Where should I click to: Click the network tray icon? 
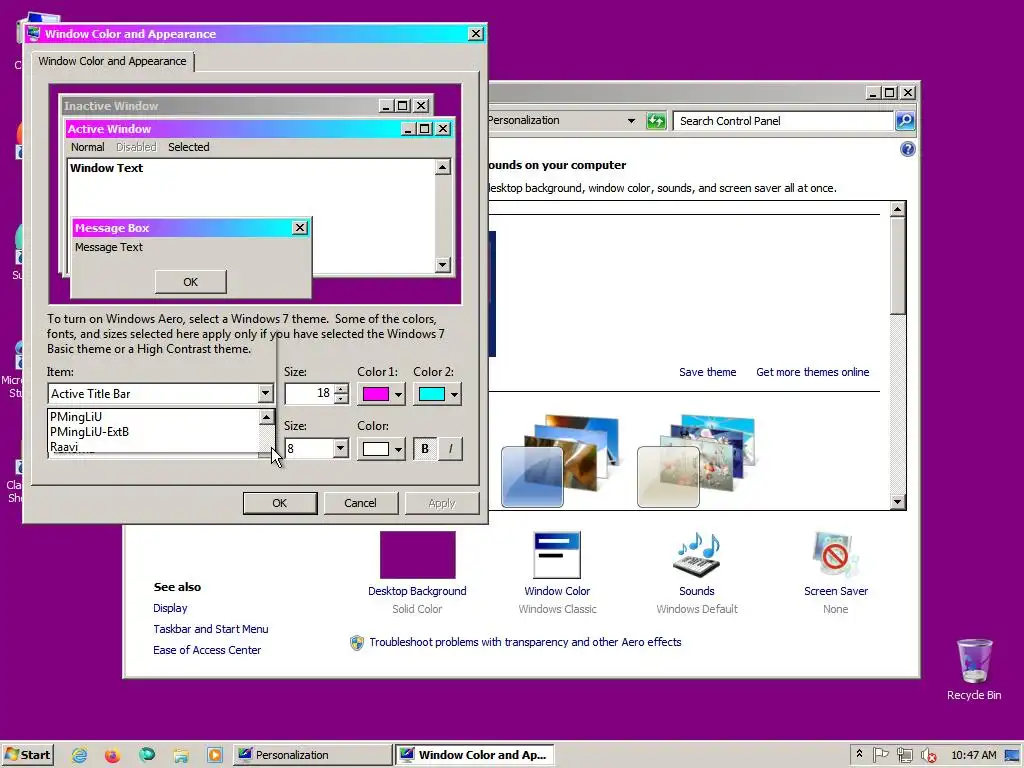904,755
